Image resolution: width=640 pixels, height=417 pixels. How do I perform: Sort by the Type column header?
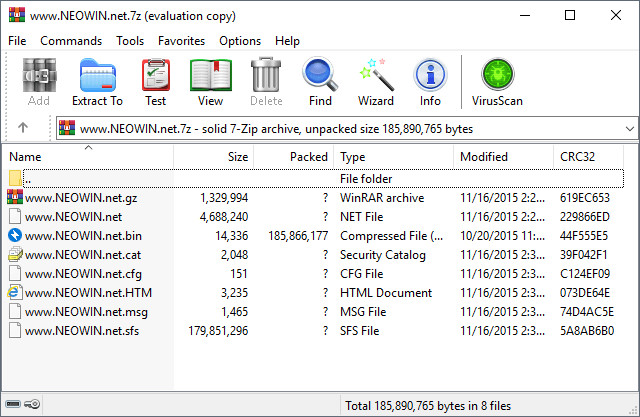(393, 157)
